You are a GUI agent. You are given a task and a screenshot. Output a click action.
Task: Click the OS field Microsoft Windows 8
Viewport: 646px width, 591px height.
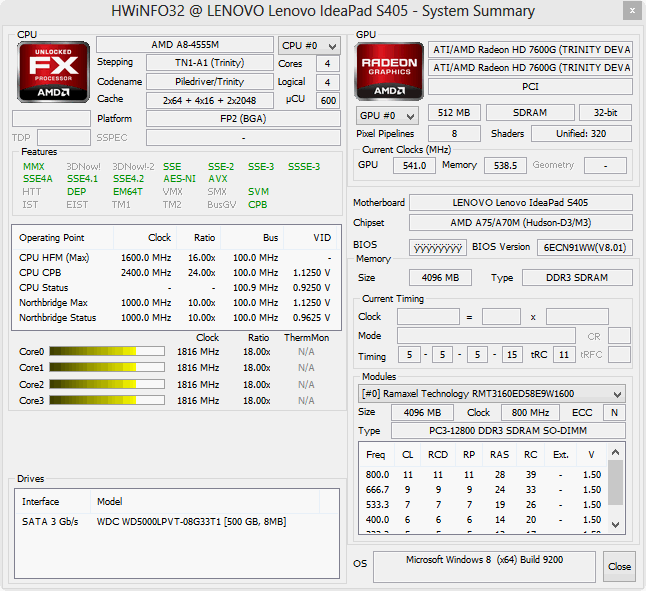(484, 566)
